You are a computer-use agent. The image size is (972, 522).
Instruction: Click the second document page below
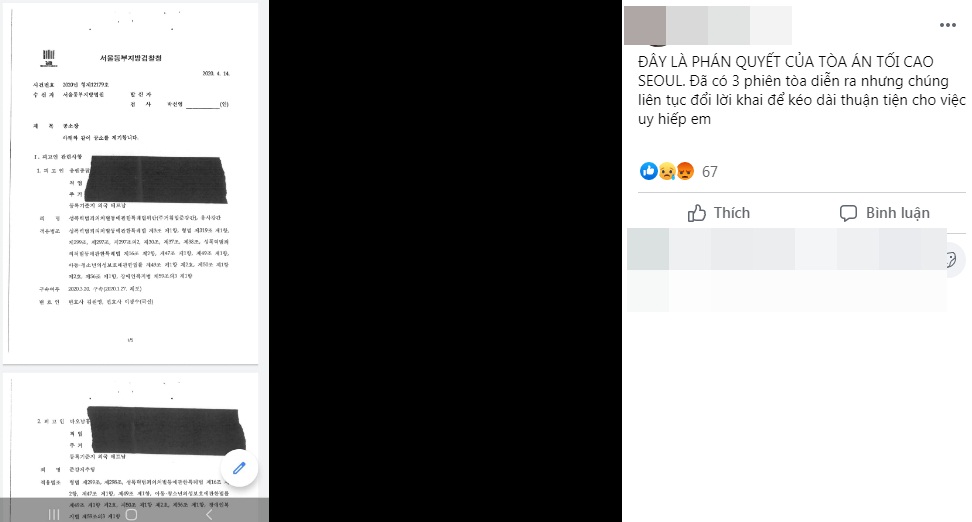tap(130, 447)
